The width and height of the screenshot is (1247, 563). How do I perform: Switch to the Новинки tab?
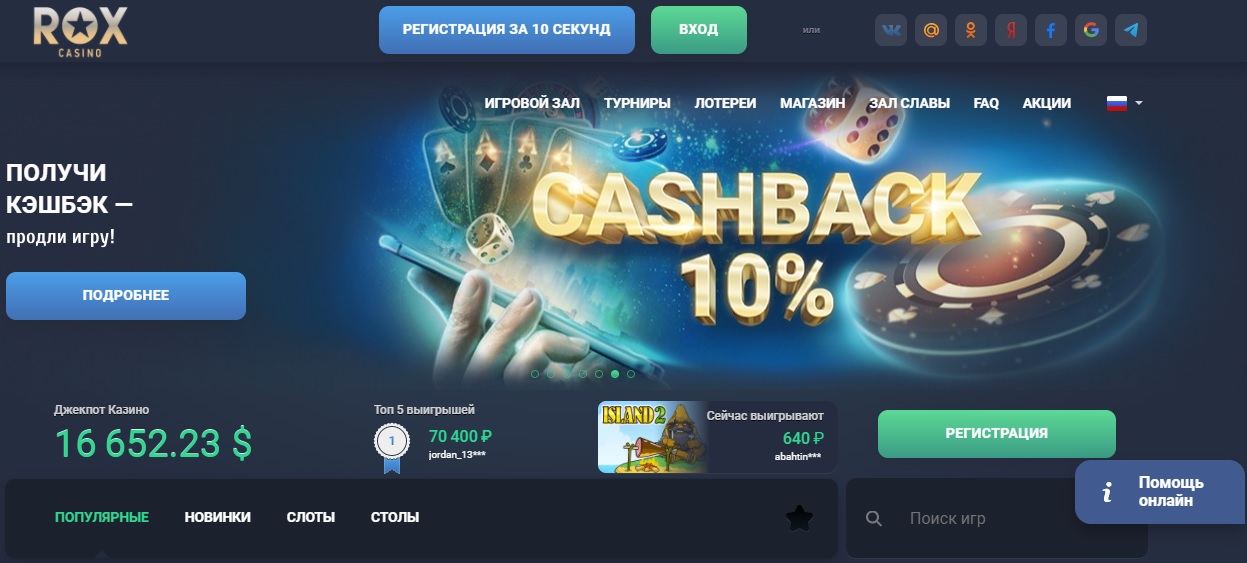(218, 517)
